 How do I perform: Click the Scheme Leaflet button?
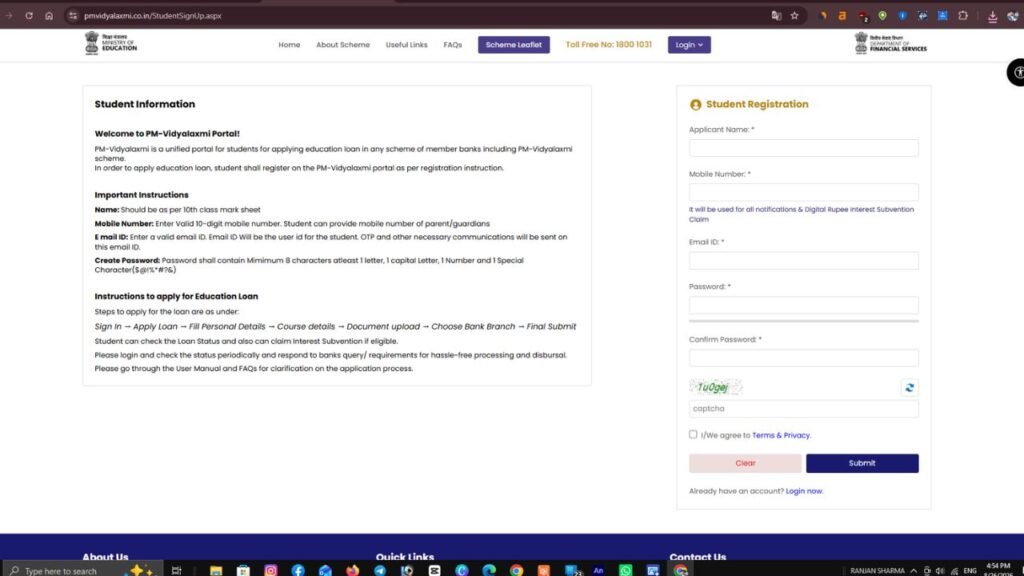tap(514, 44)
